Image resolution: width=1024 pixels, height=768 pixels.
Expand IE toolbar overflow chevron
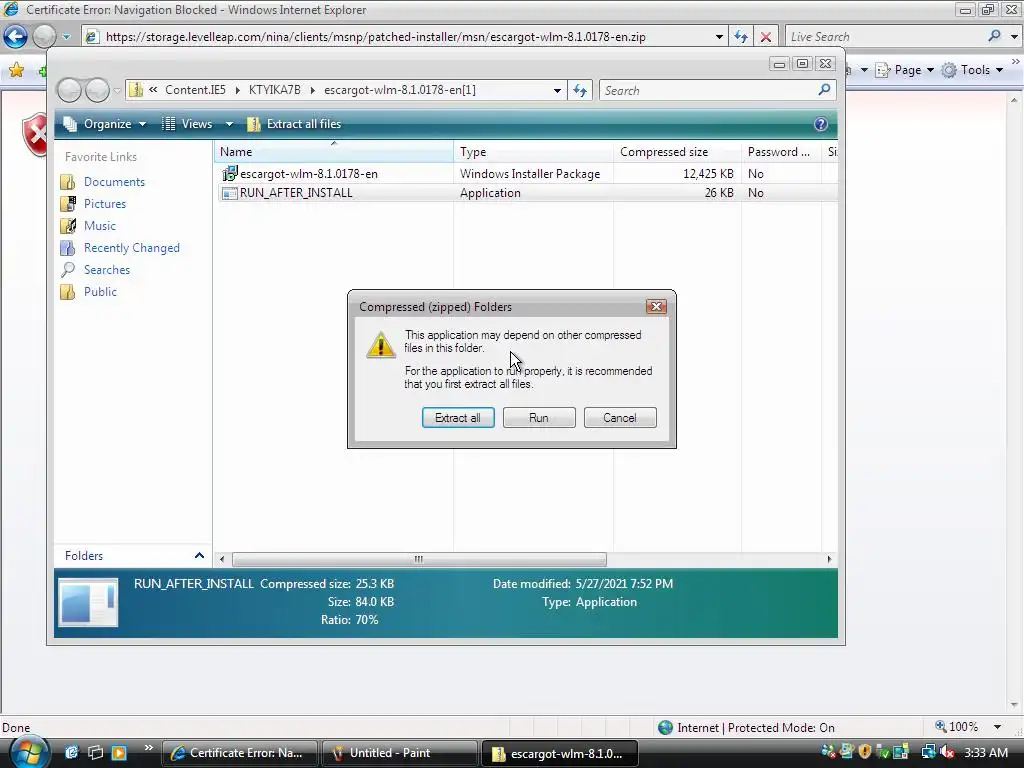[x=1016, y=61]
